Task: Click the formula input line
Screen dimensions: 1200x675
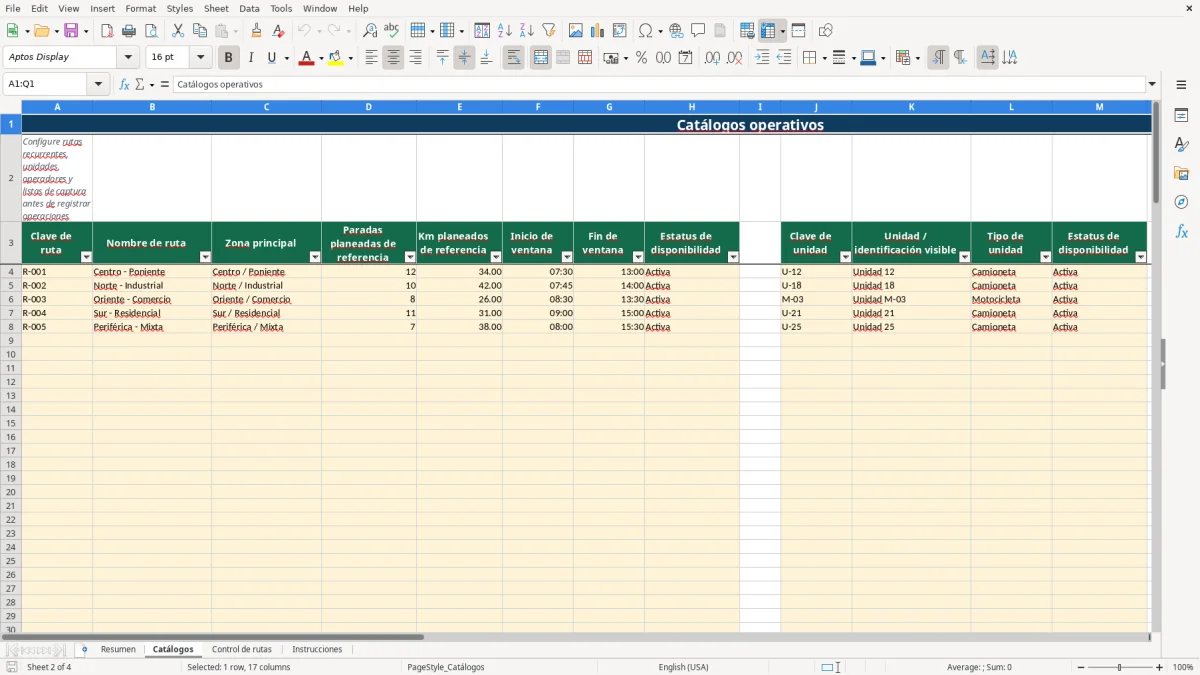Action: pyautogui.click(x=659, y=84)
